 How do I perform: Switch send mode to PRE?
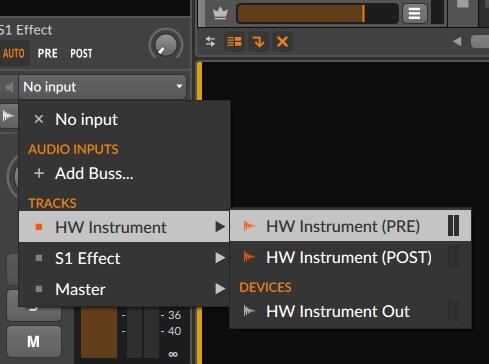tap(47, 53)
